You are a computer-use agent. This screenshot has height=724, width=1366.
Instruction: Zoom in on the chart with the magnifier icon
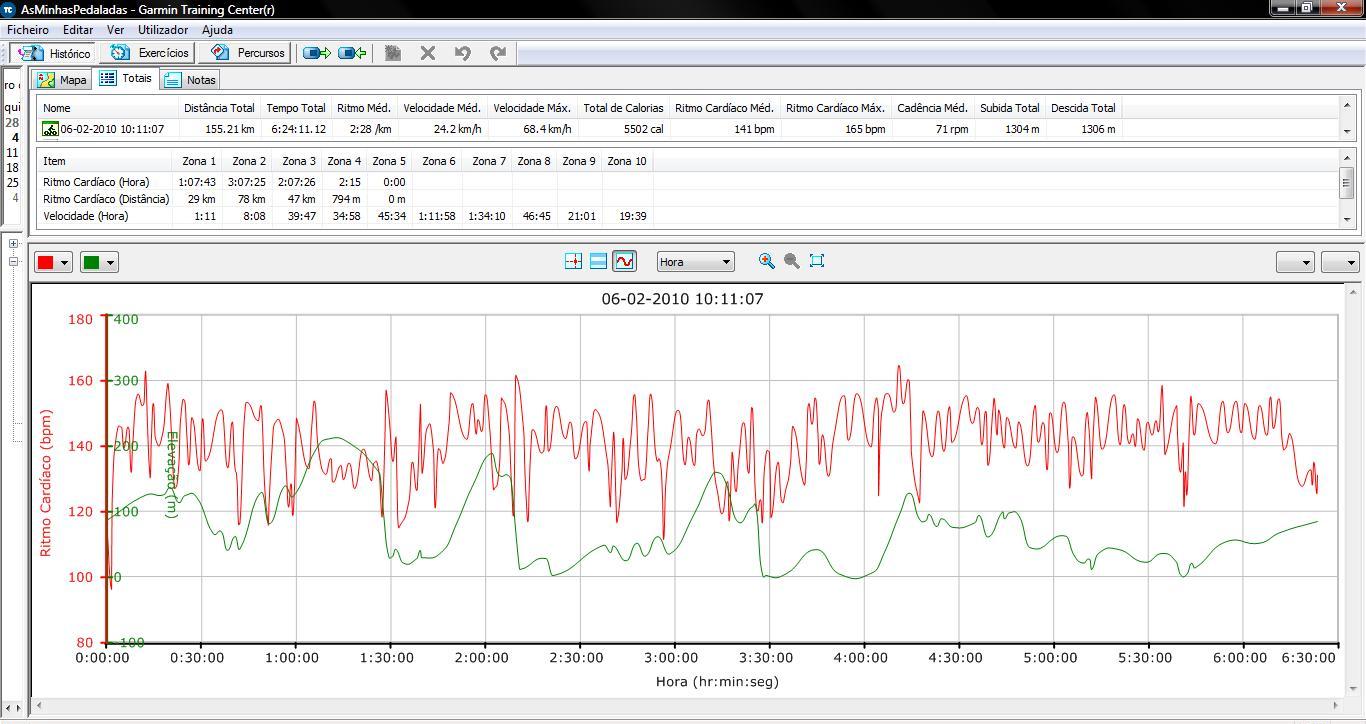(767, 261)
